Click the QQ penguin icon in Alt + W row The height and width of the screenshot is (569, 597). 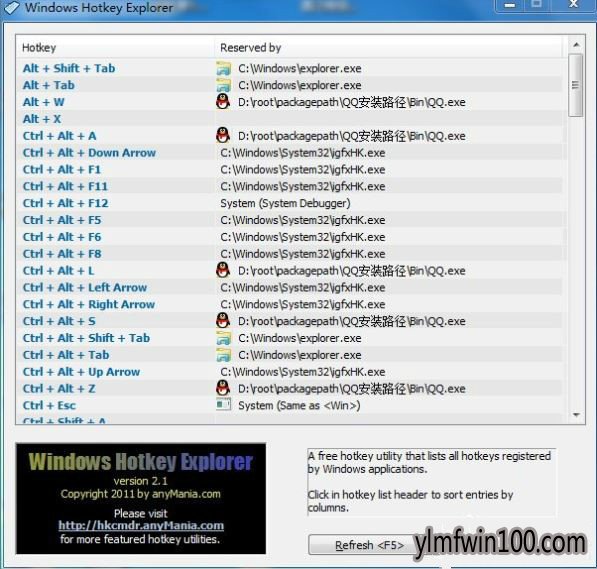223,102
